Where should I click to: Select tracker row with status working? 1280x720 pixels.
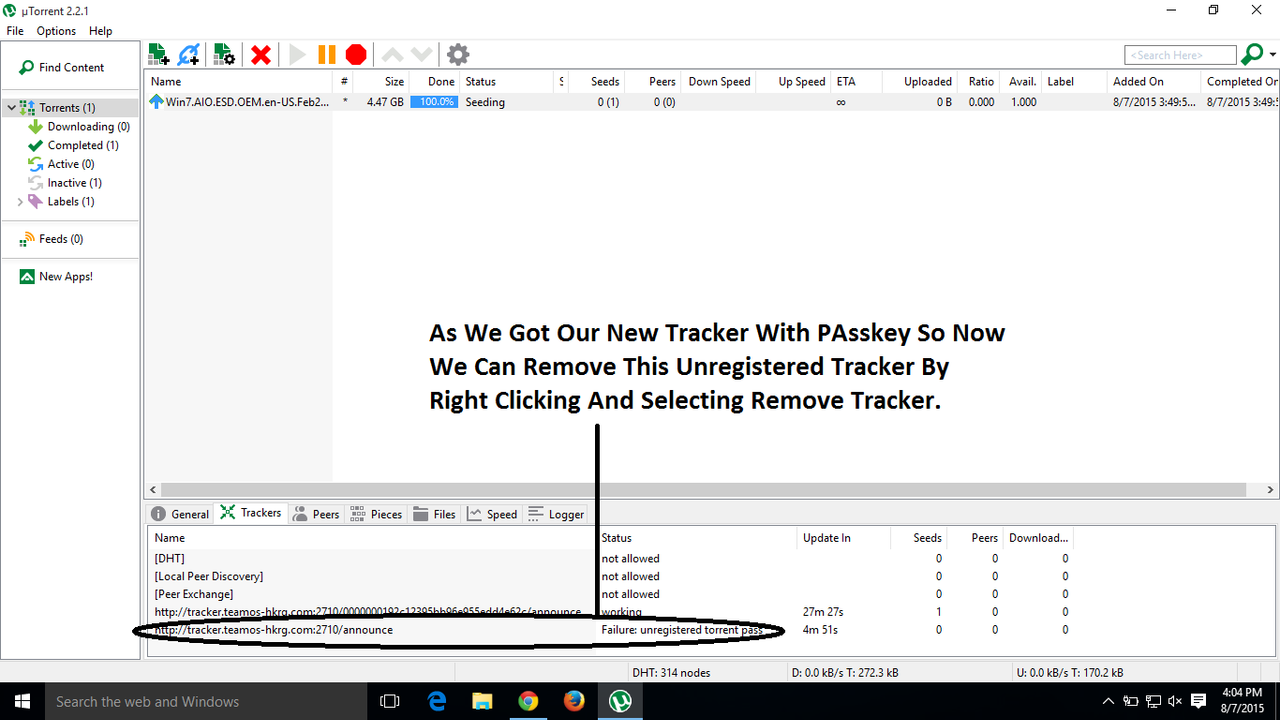[x=611, y=612]
